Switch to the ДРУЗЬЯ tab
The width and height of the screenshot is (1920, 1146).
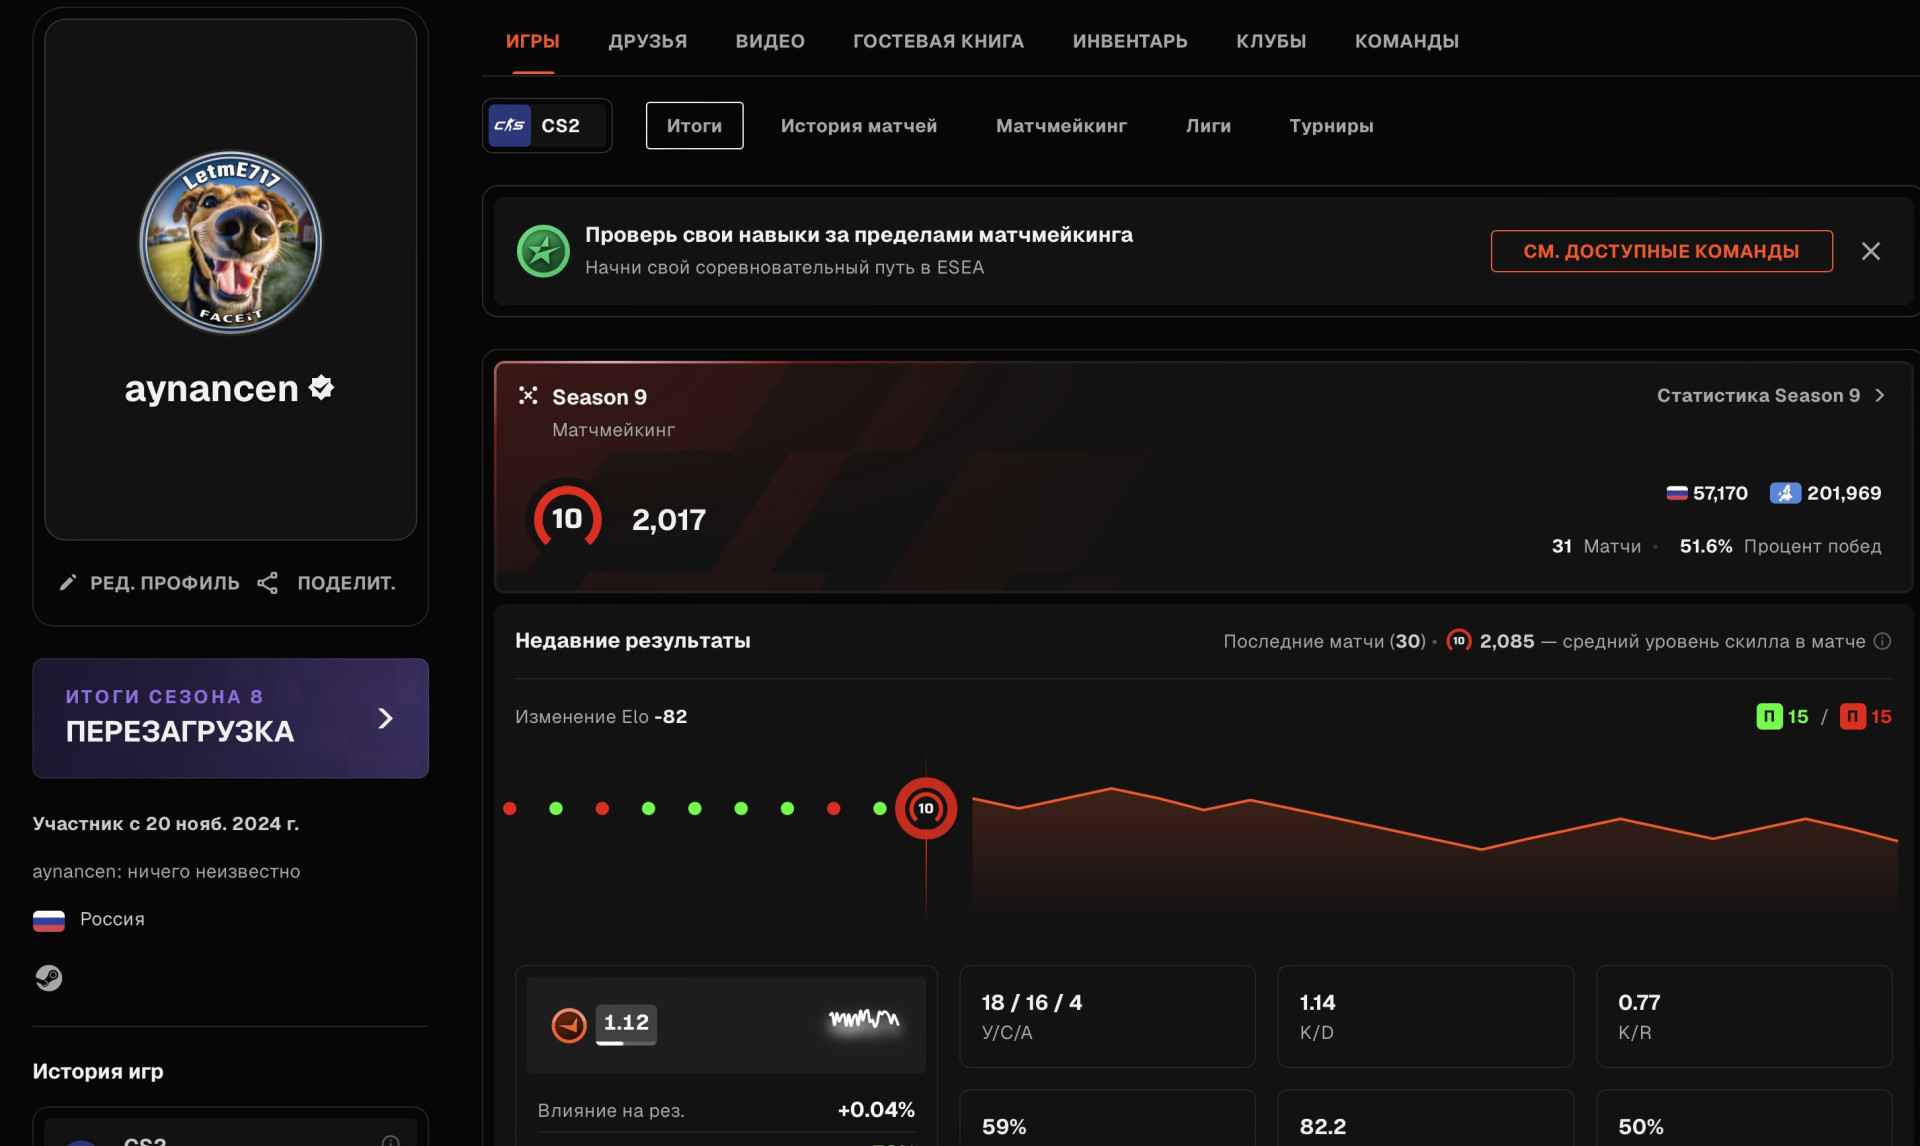click(647, 41)
